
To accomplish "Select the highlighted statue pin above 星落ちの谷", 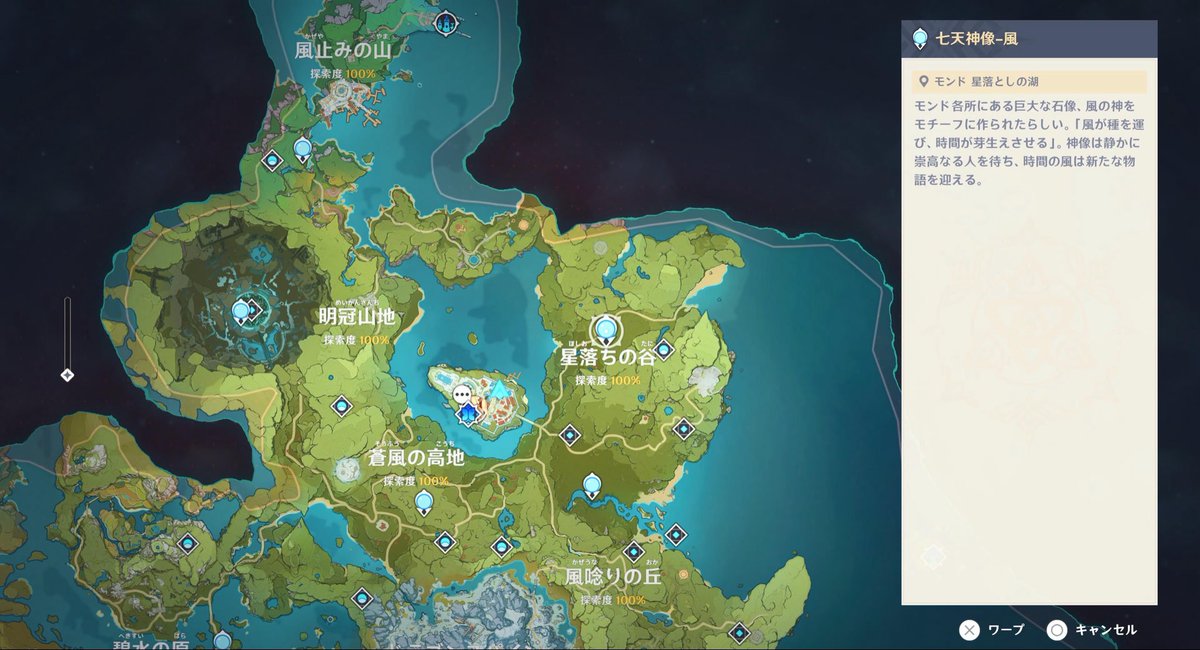I will pos(605,329).
